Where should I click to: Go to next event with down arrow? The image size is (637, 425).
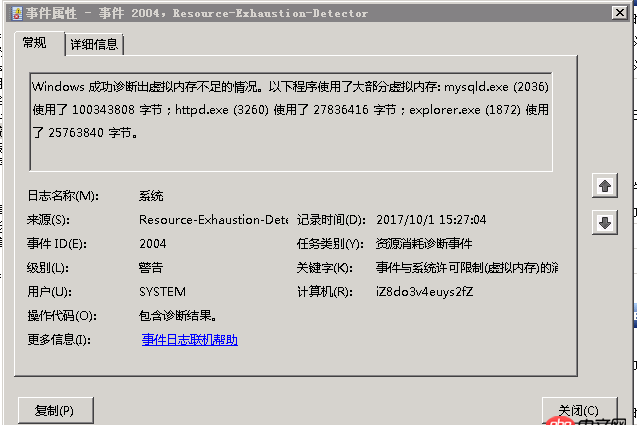point(604,222)
